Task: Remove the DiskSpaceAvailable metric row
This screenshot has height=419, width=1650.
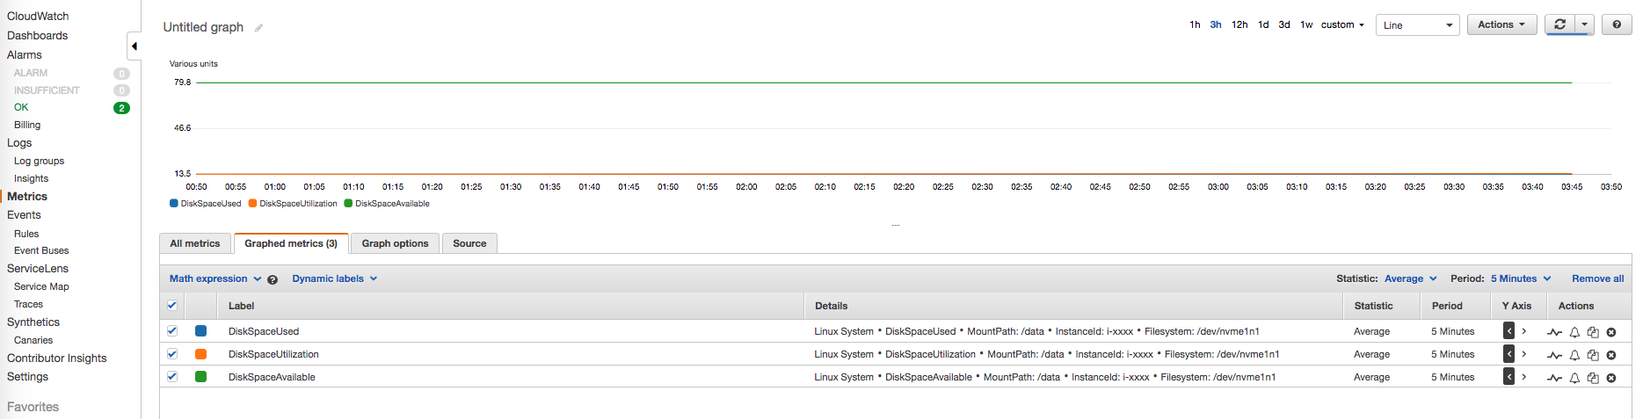Action: [1611, 378]
